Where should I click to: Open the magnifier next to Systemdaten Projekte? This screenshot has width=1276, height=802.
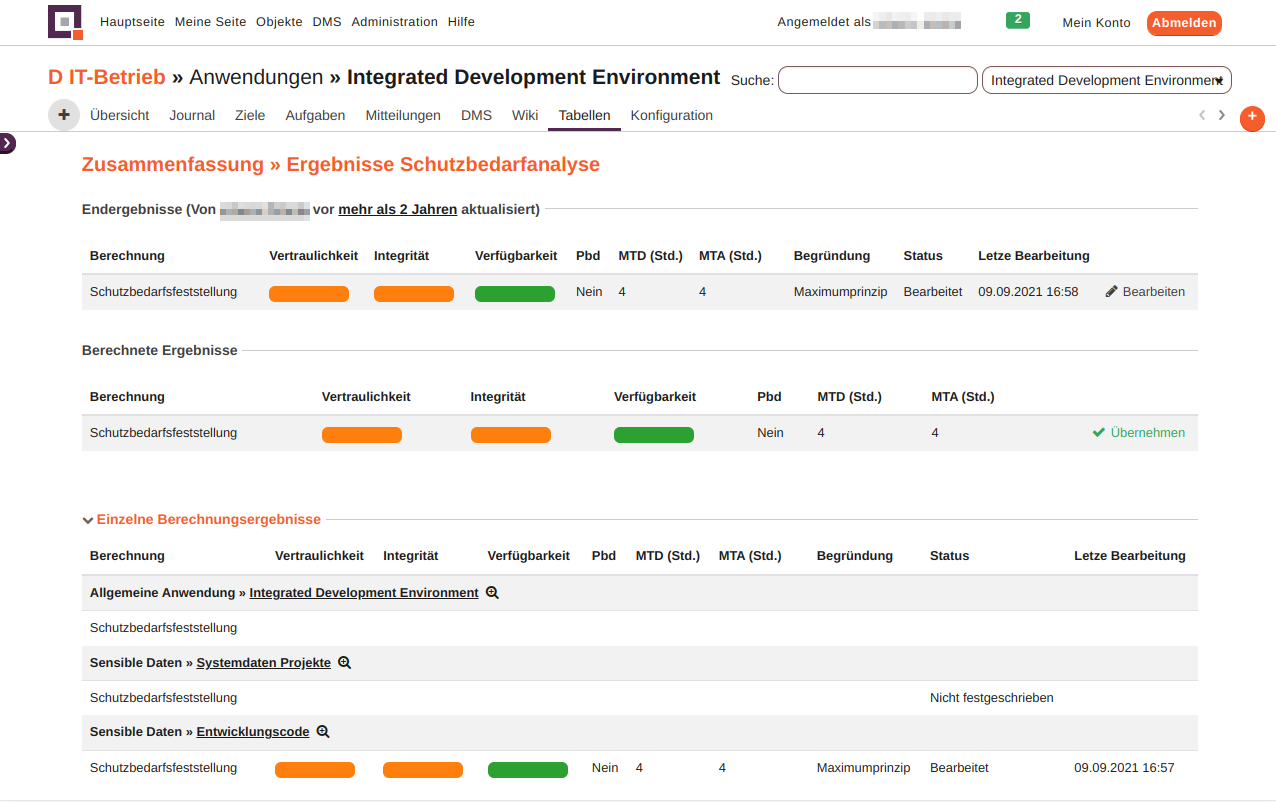click(x=344, y=663)
